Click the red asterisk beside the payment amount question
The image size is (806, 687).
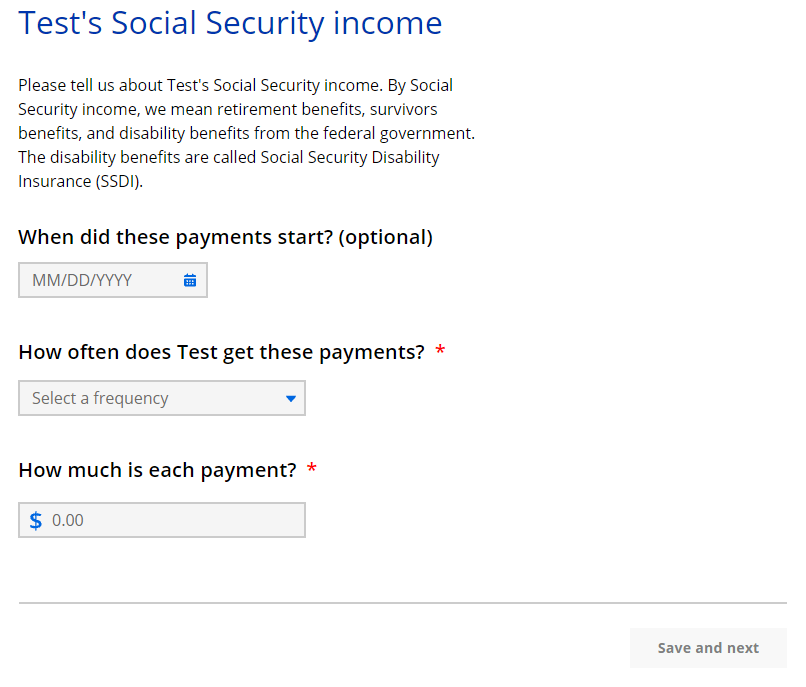[x=312, y=471]
